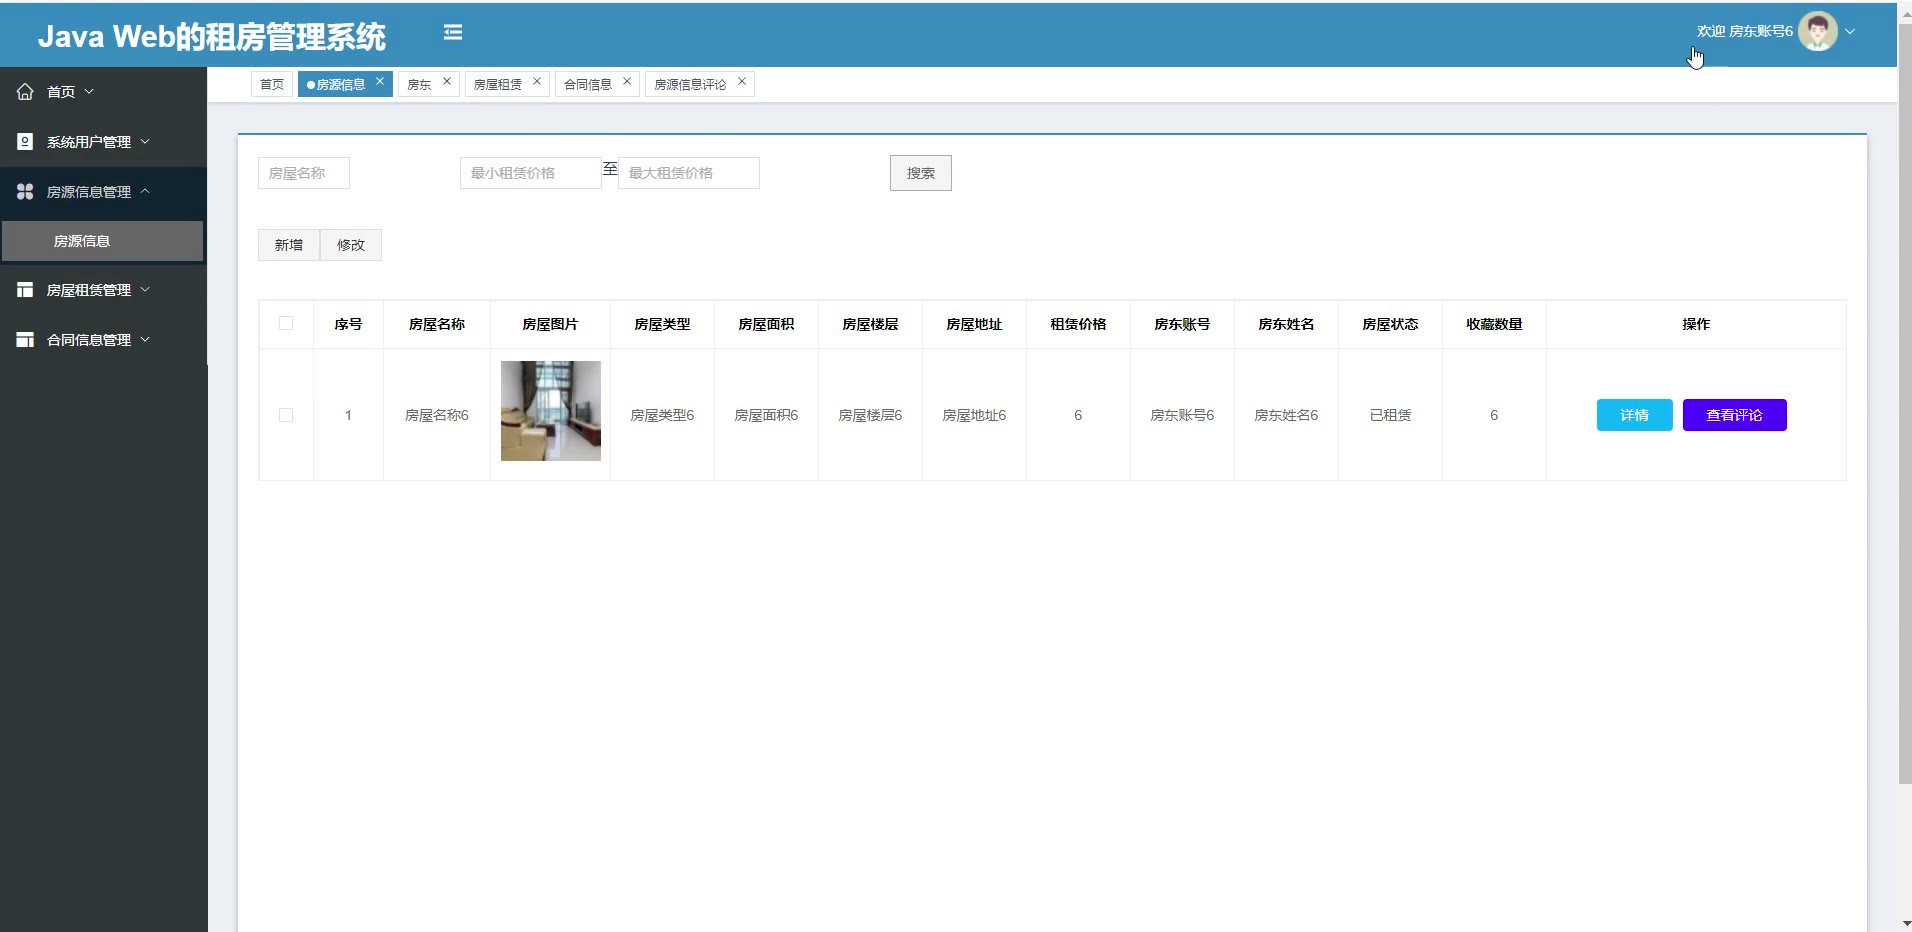This screenshot has height=932, width=1912.
Task: Click the home icon in sidebar
Action: [25, 92]
